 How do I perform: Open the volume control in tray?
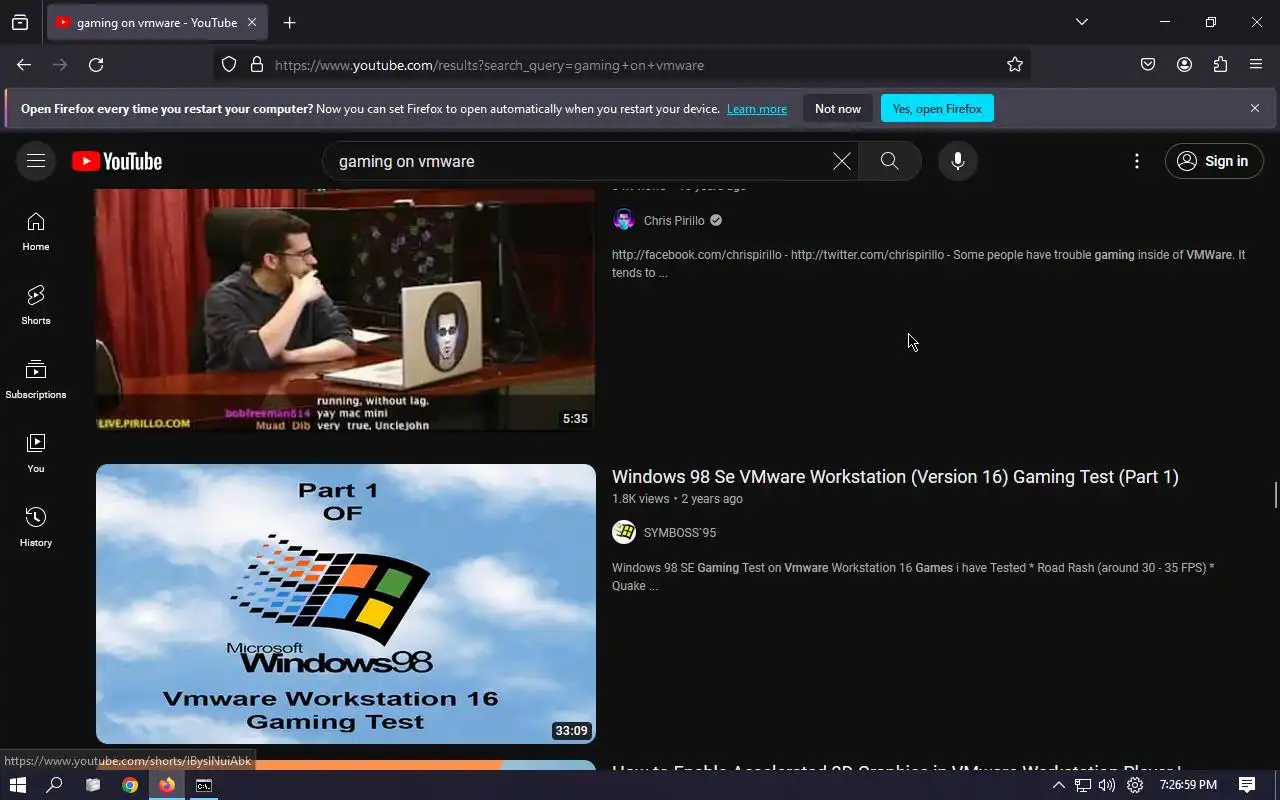point(1107,785)
